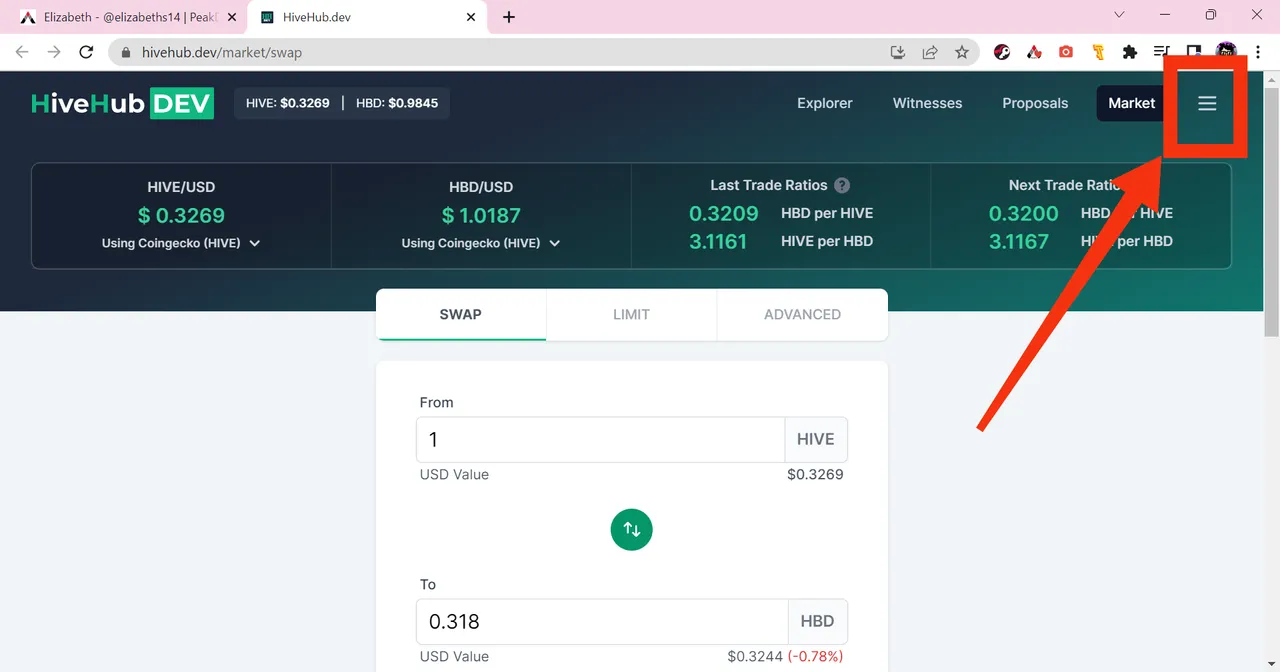The width and height of the screenshot is (1280, 672).
Task: Close the Elizabeth PeakD tab
Action: tap(232, 17)
